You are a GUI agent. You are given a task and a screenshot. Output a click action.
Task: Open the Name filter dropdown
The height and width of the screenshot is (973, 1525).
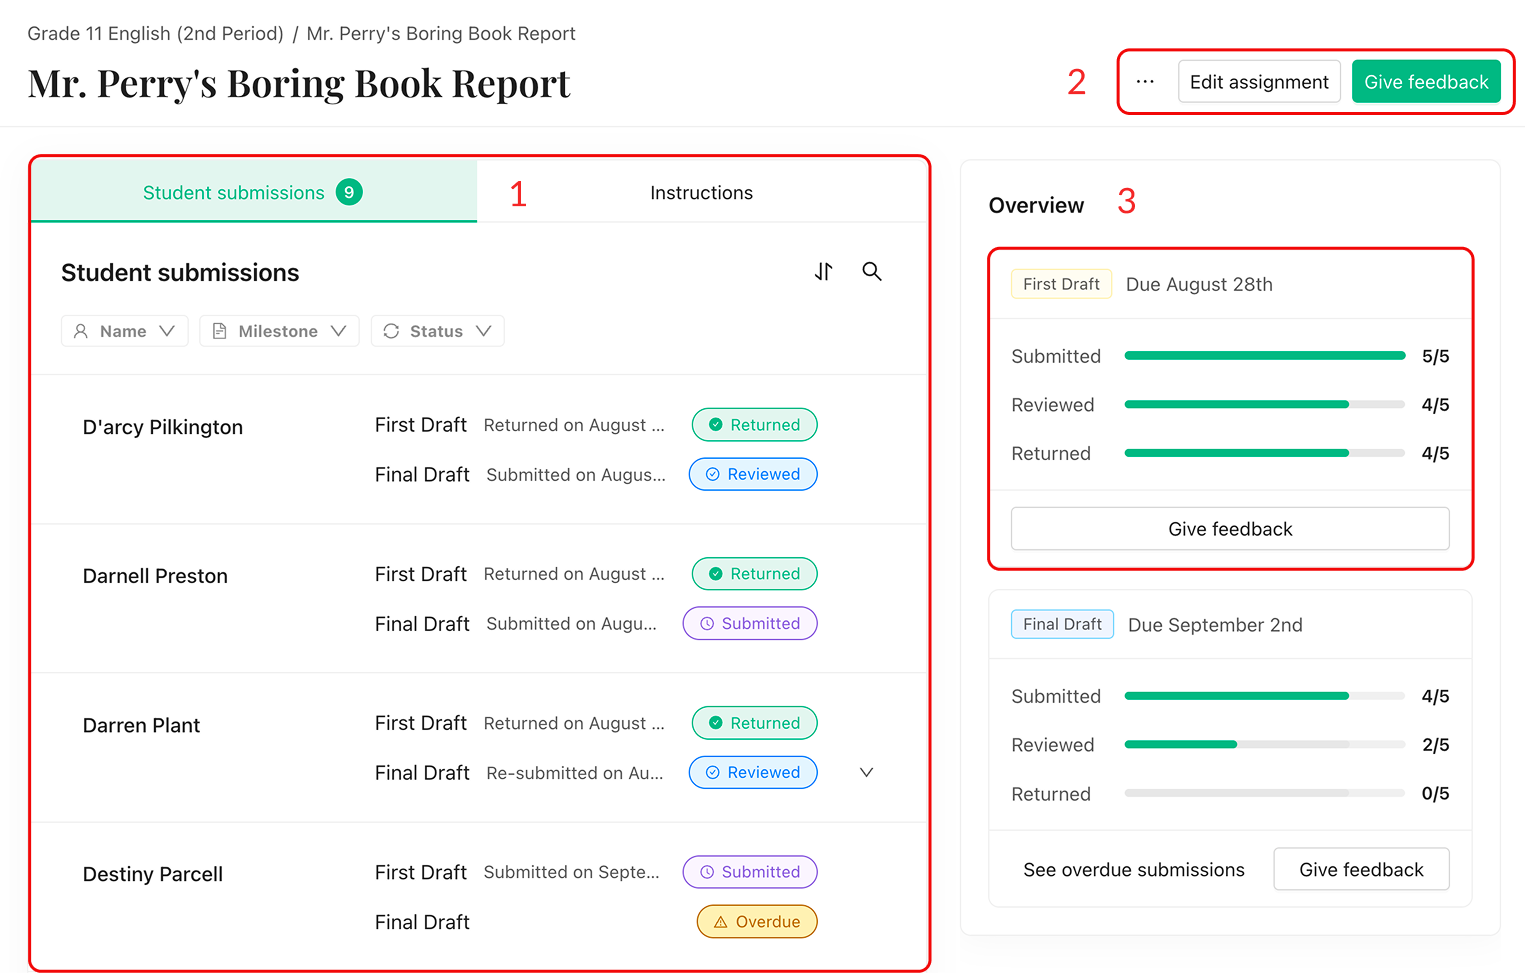click(x=125, y=331)
